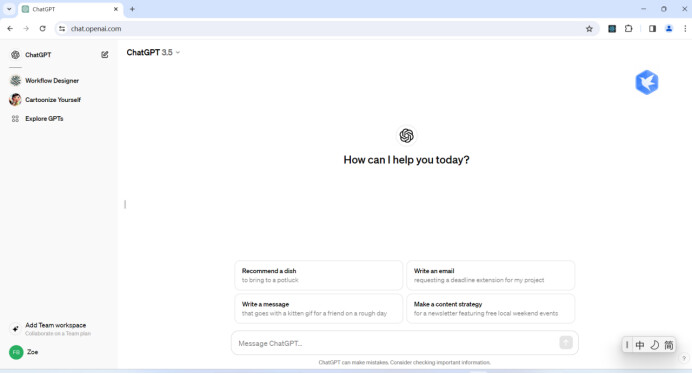Click Add Team workspace

tap(58, 329)
